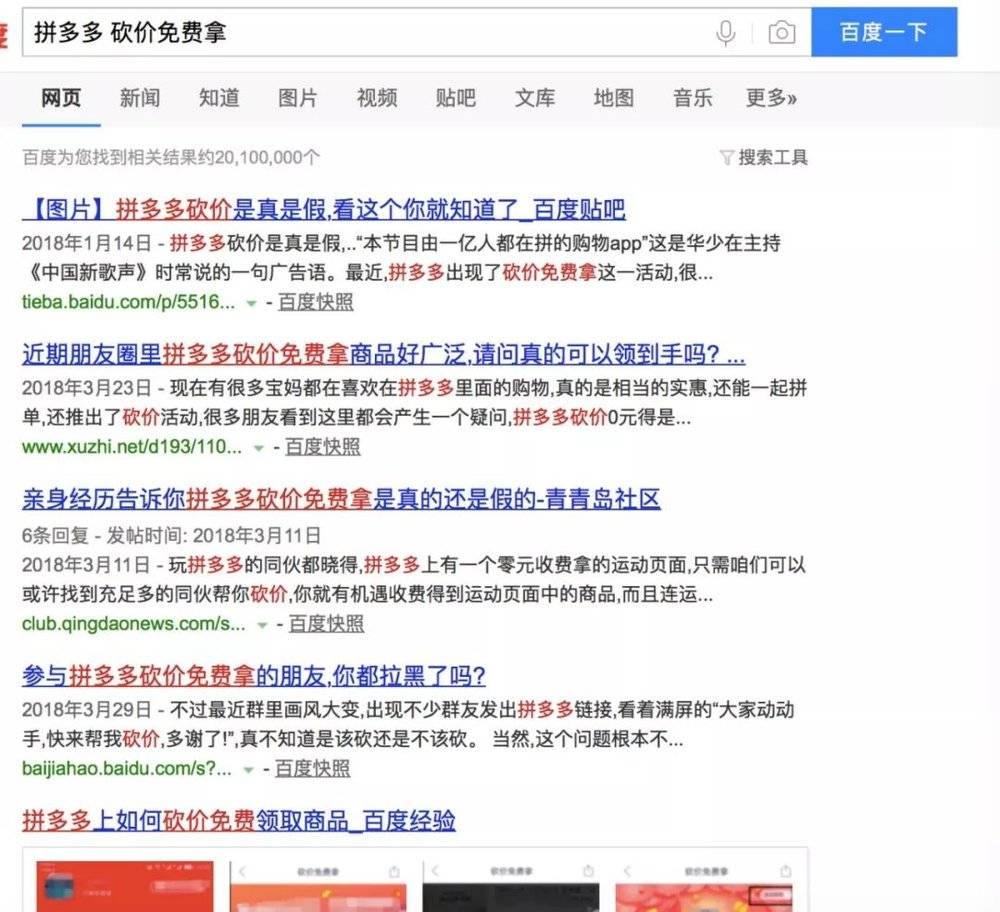Go to the 贴吧 tab
Screen dimensions: 1000x912
(455, 98)
